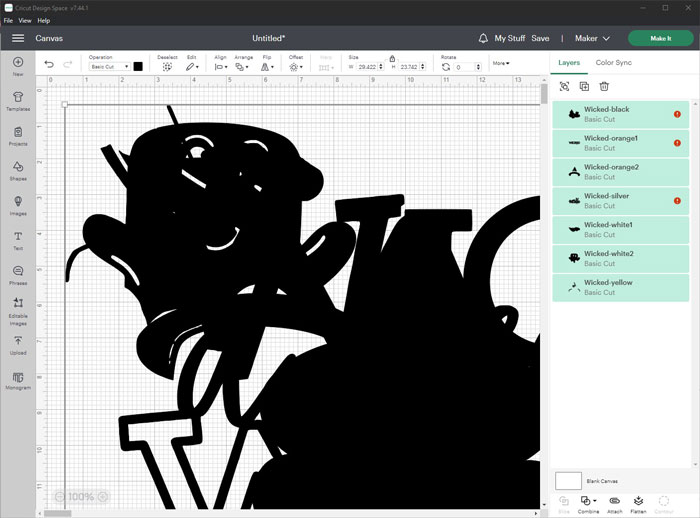Open My Stuff
Screen dimensions: 700x518
click(509, 38)
